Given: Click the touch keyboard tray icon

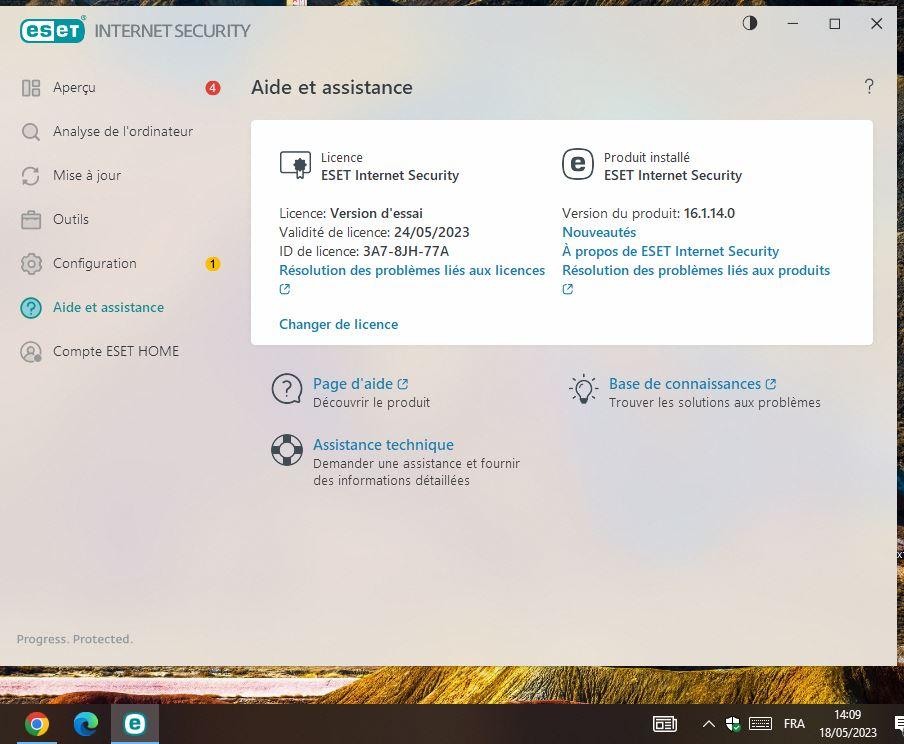Looking at the screenshot, I should pos(760,724).
